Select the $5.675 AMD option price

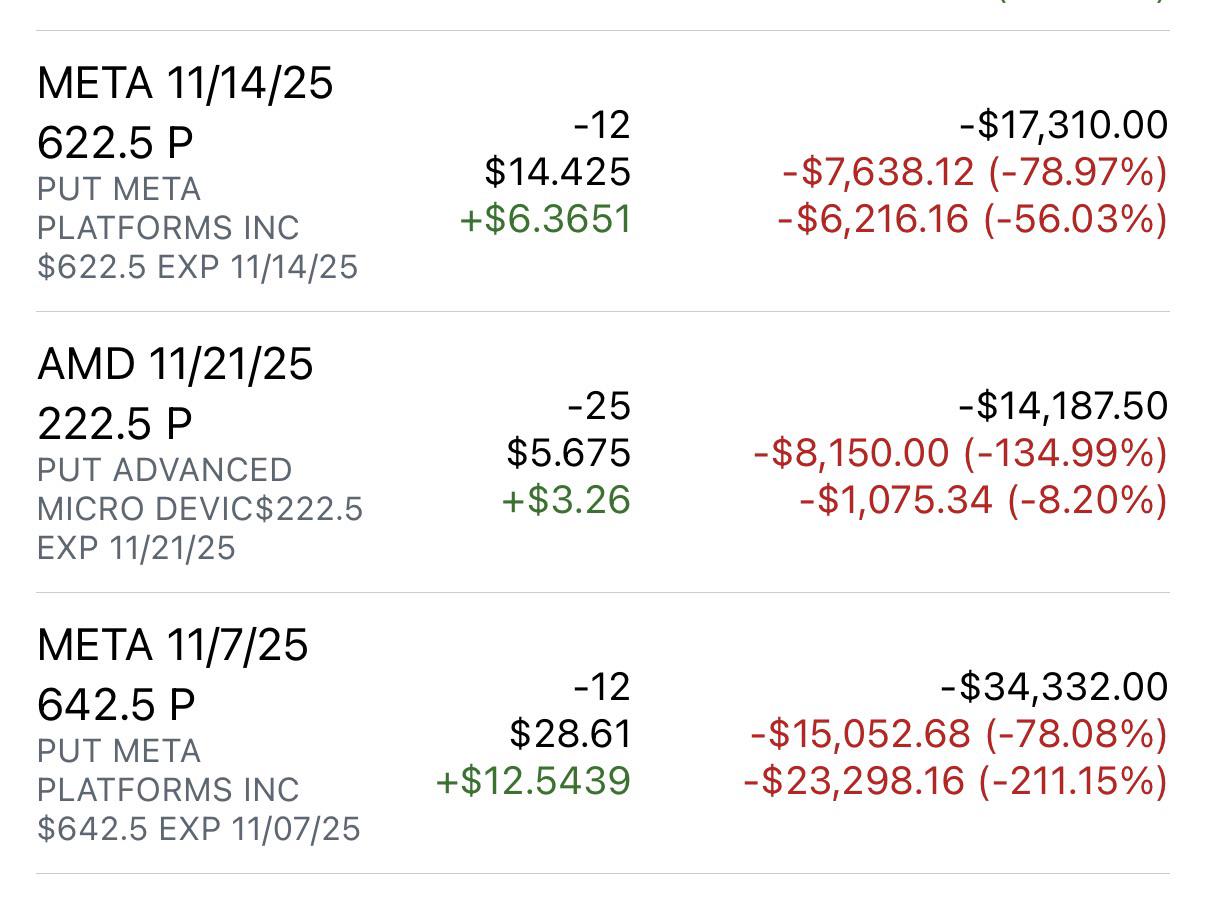pyautogui.click(x=568, y=453)
